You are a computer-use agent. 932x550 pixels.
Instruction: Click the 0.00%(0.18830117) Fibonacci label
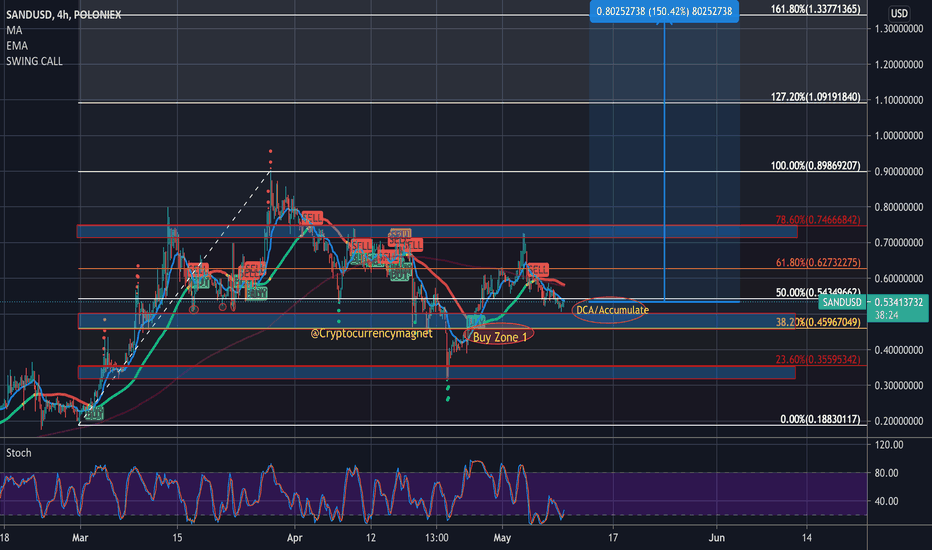[x=820, y=419]
